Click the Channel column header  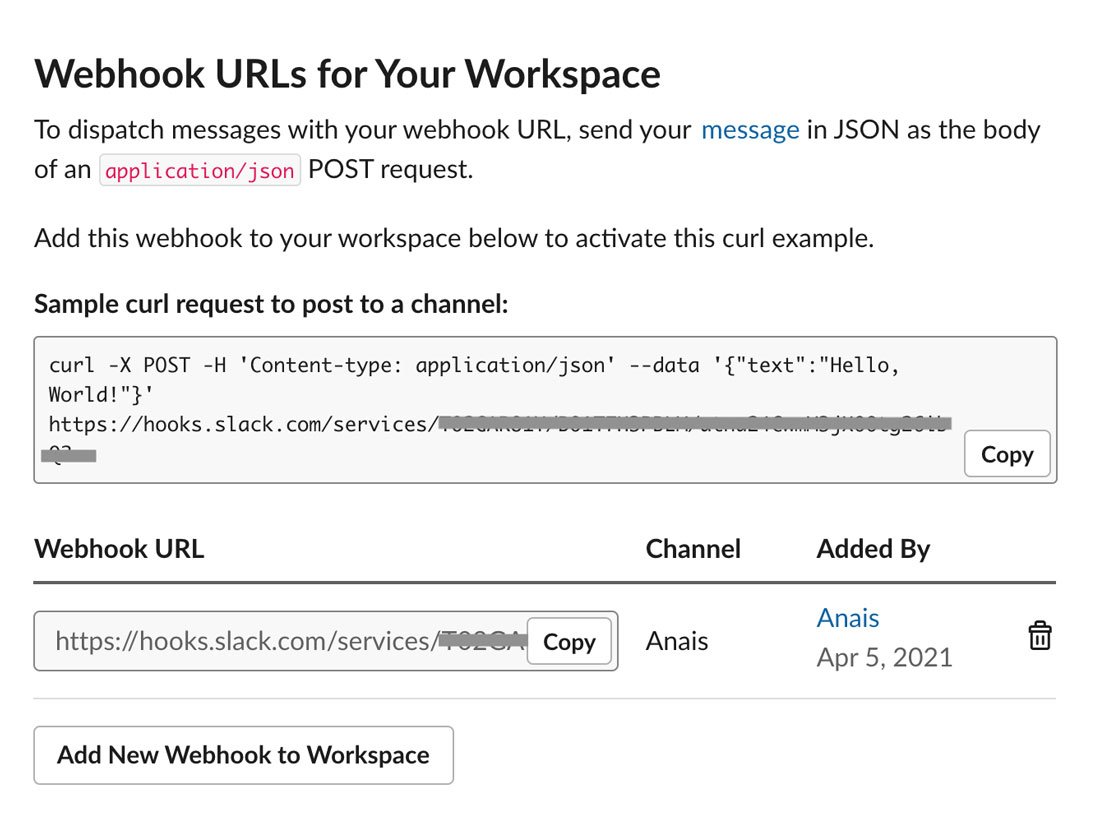[x=693, y=549]
